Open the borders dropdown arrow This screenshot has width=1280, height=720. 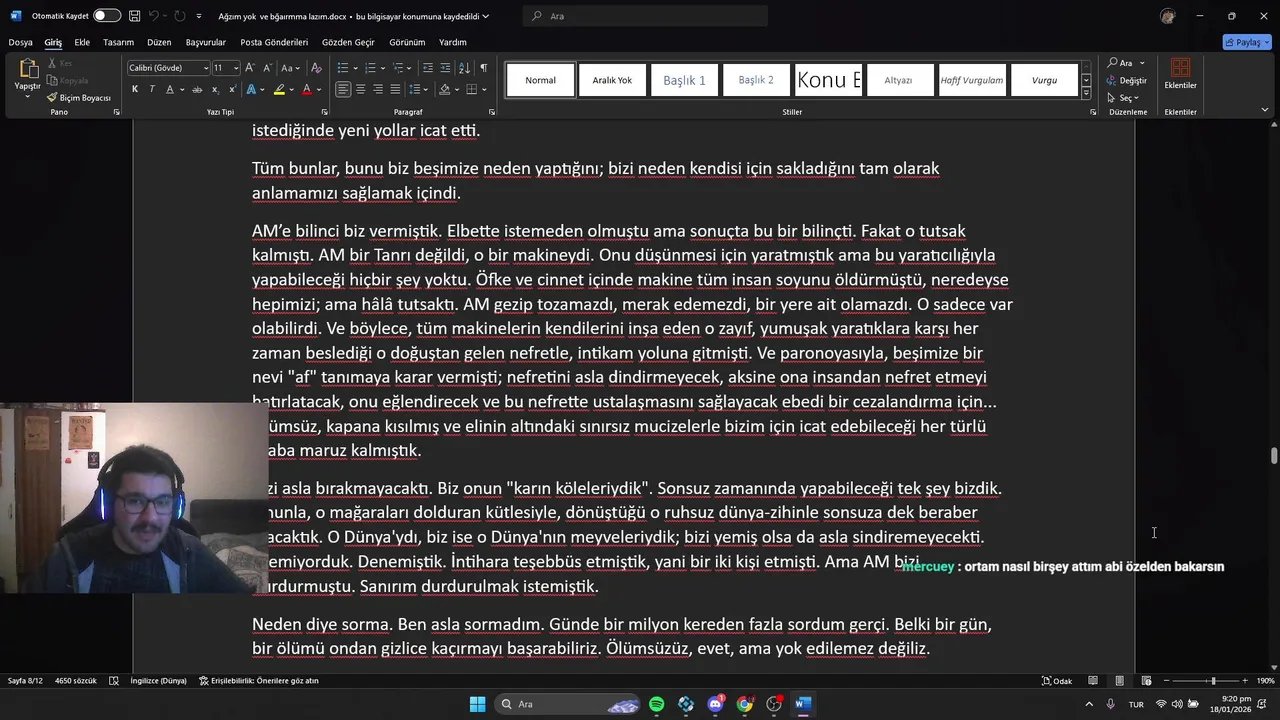point(482,90)
